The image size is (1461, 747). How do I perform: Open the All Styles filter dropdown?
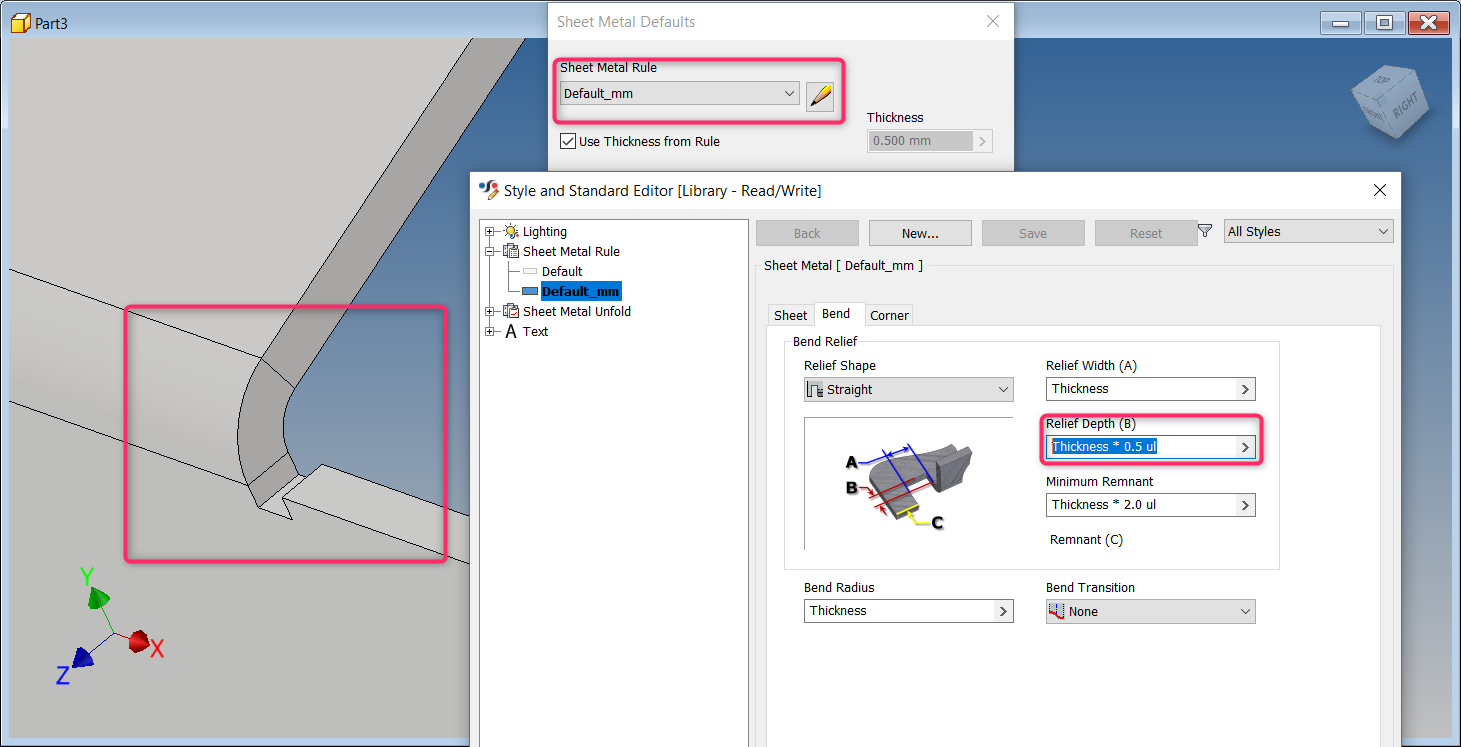tap(1308, 232)
